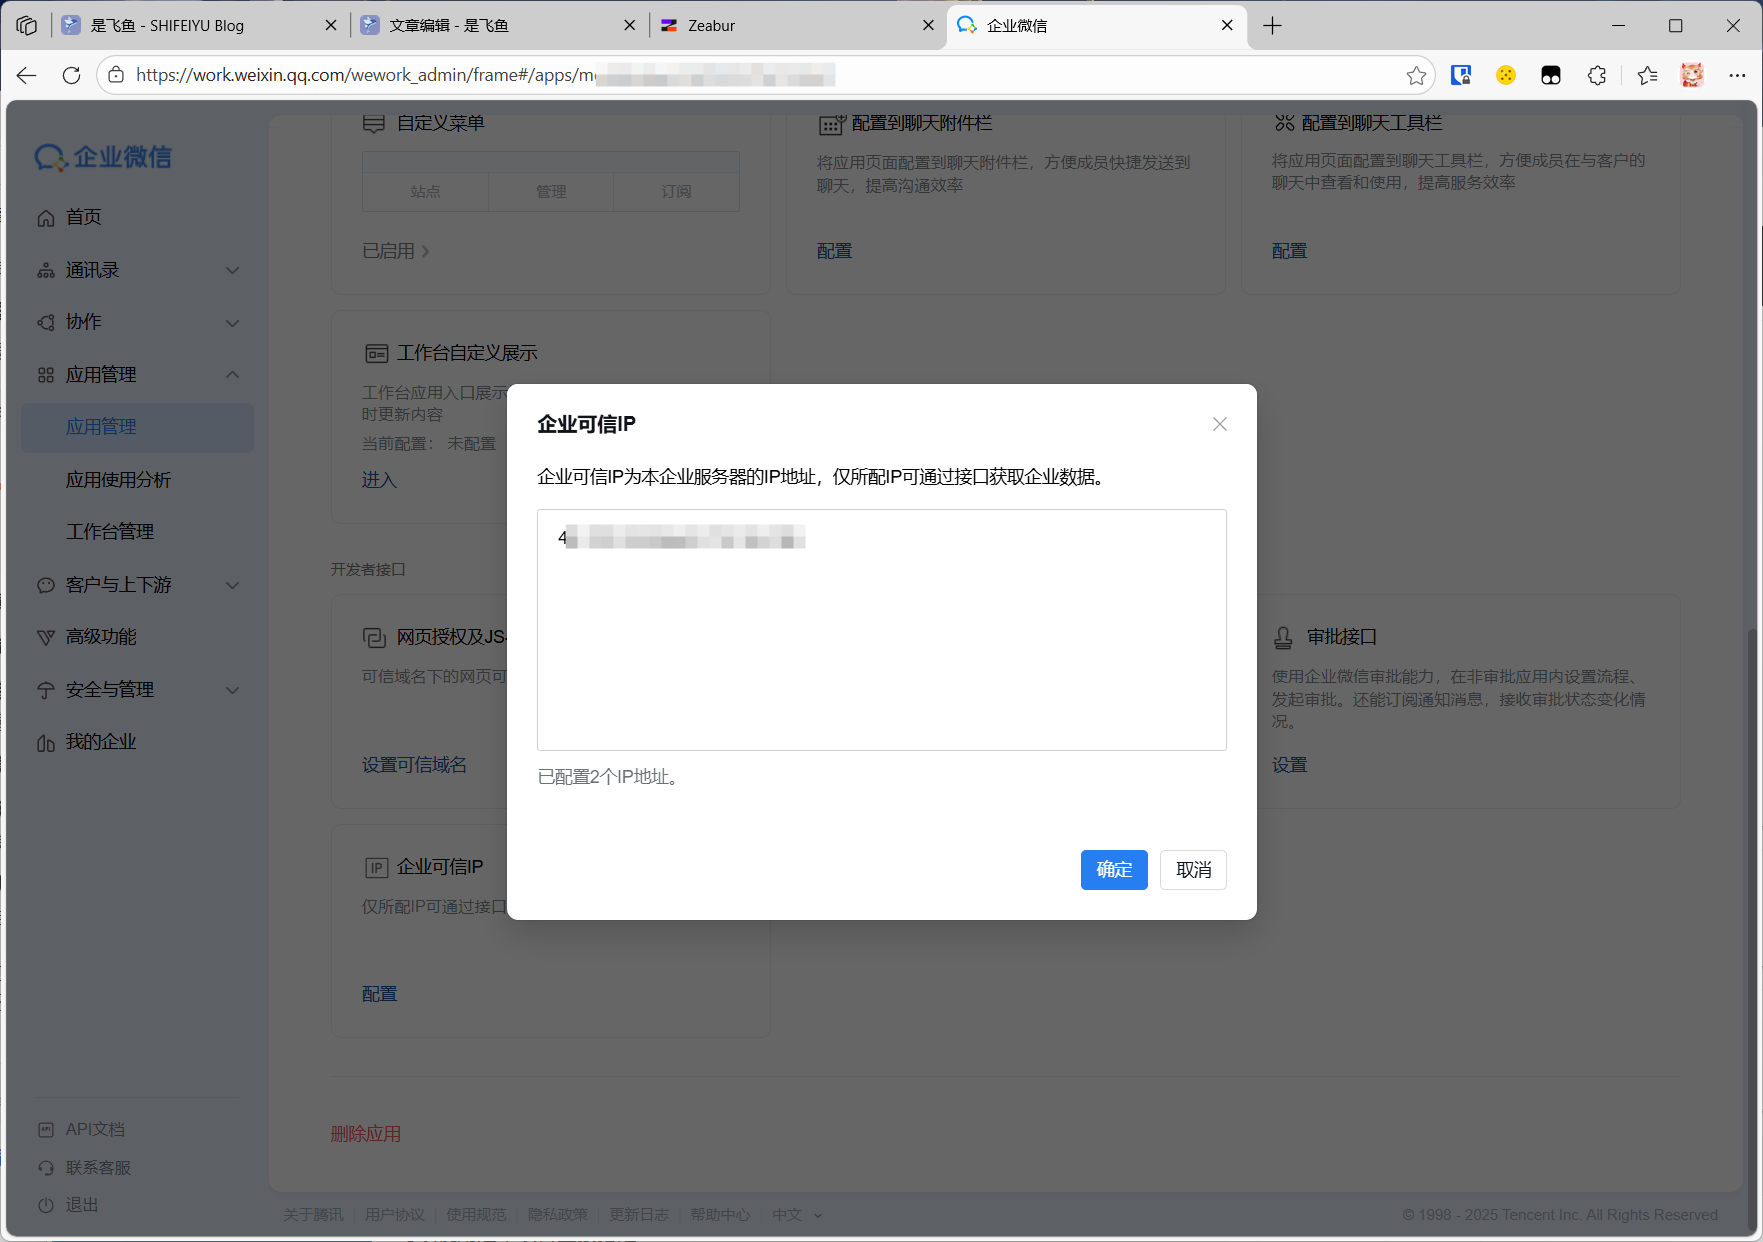Open a new browser tab

pos(1272,25)
